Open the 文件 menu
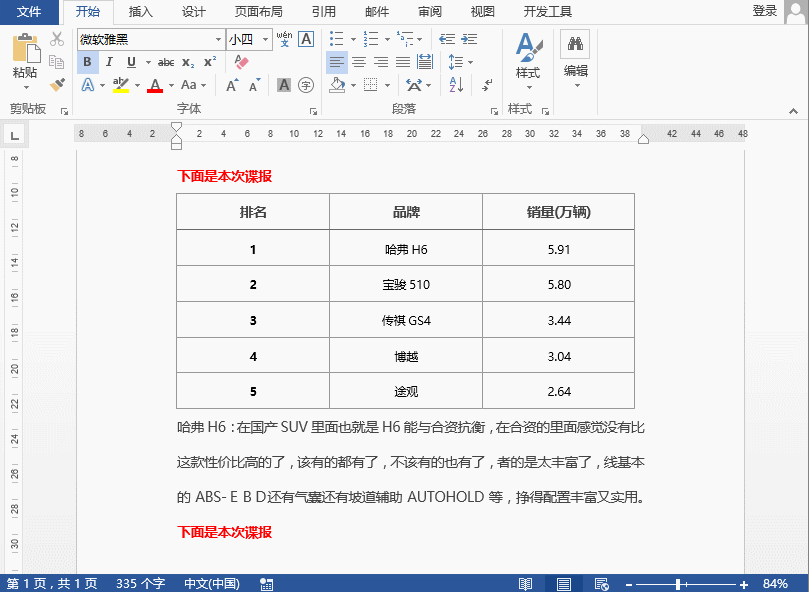Screen dimensions: 809x592 (29, 12)
